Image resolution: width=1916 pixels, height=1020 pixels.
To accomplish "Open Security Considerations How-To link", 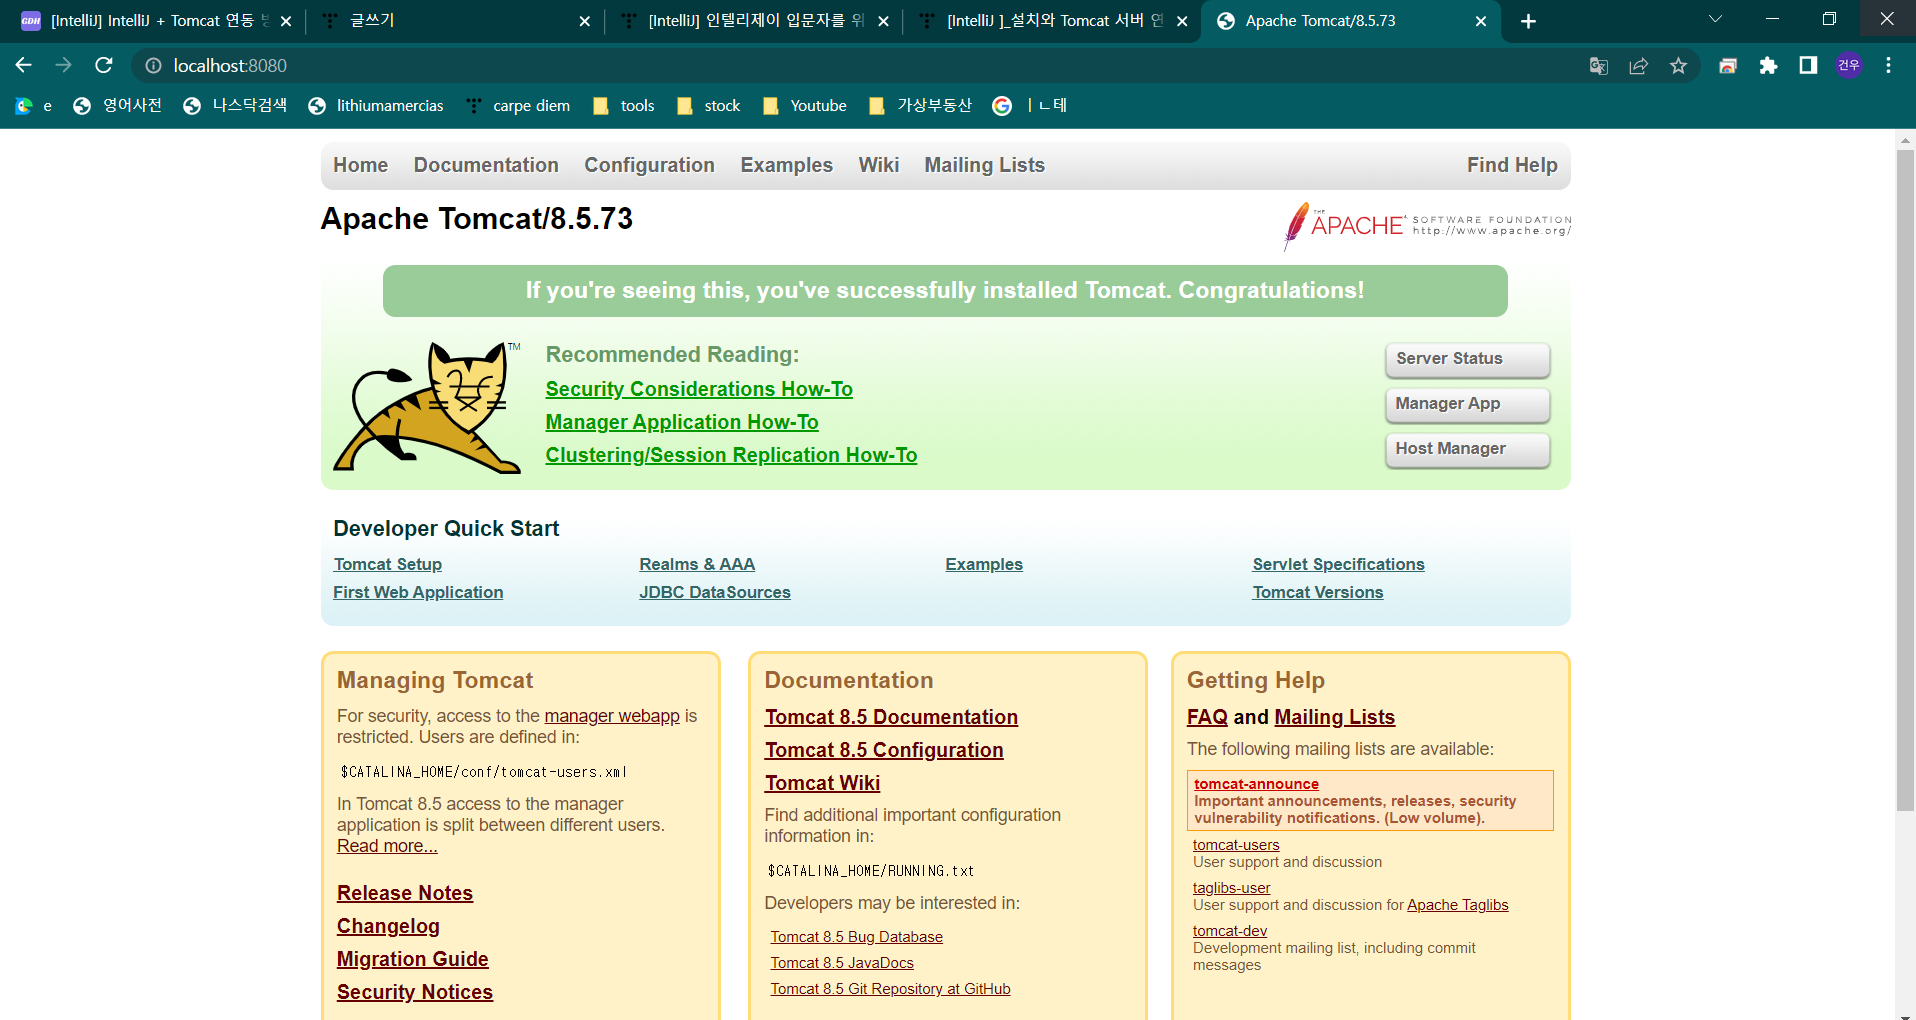I will [x=699, y=389].
